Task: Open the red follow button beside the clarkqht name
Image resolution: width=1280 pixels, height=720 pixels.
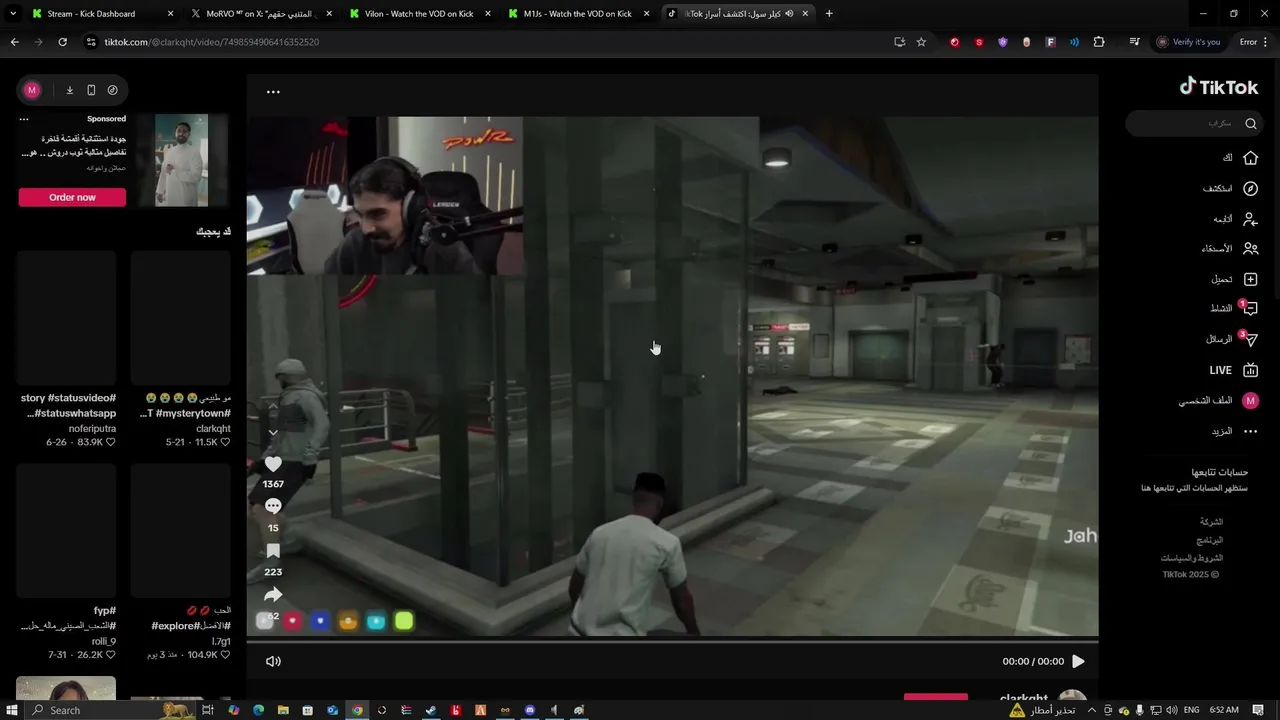Action: click(x=936, y=699)
